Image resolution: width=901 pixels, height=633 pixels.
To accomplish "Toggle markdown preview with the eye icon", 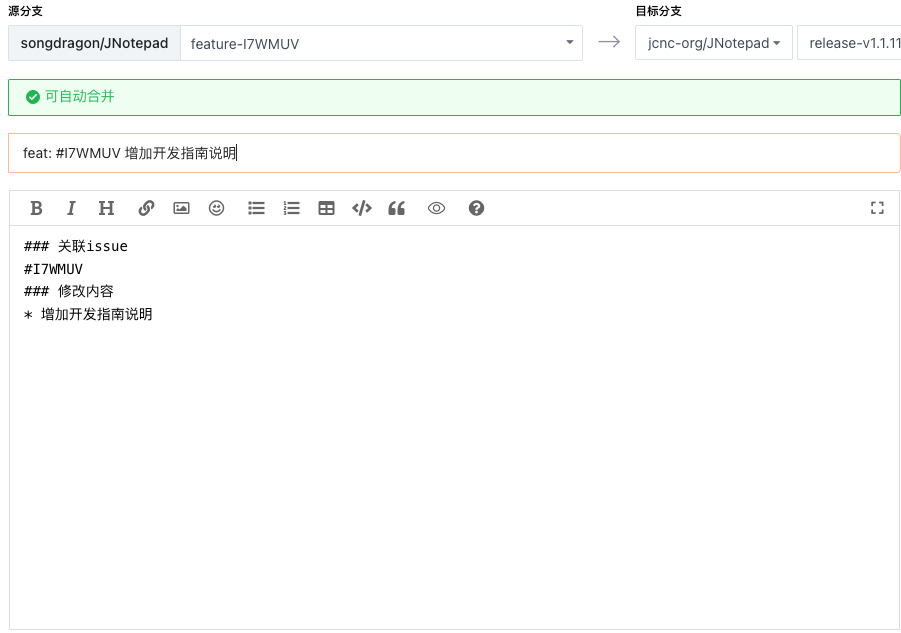I will point(436,208).
